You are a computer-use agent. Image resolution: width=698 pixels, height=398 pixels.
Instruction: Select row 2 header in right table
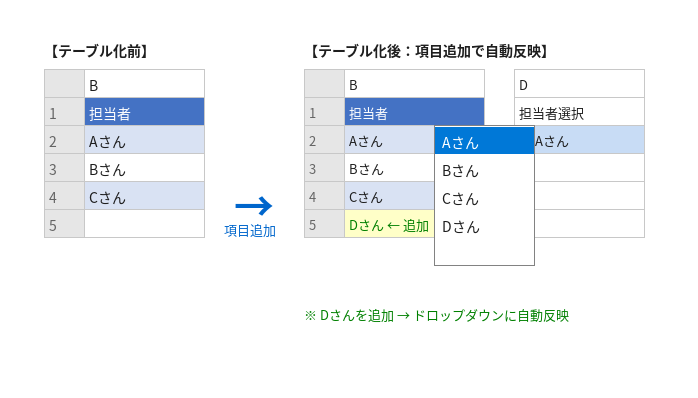(325, 140)
